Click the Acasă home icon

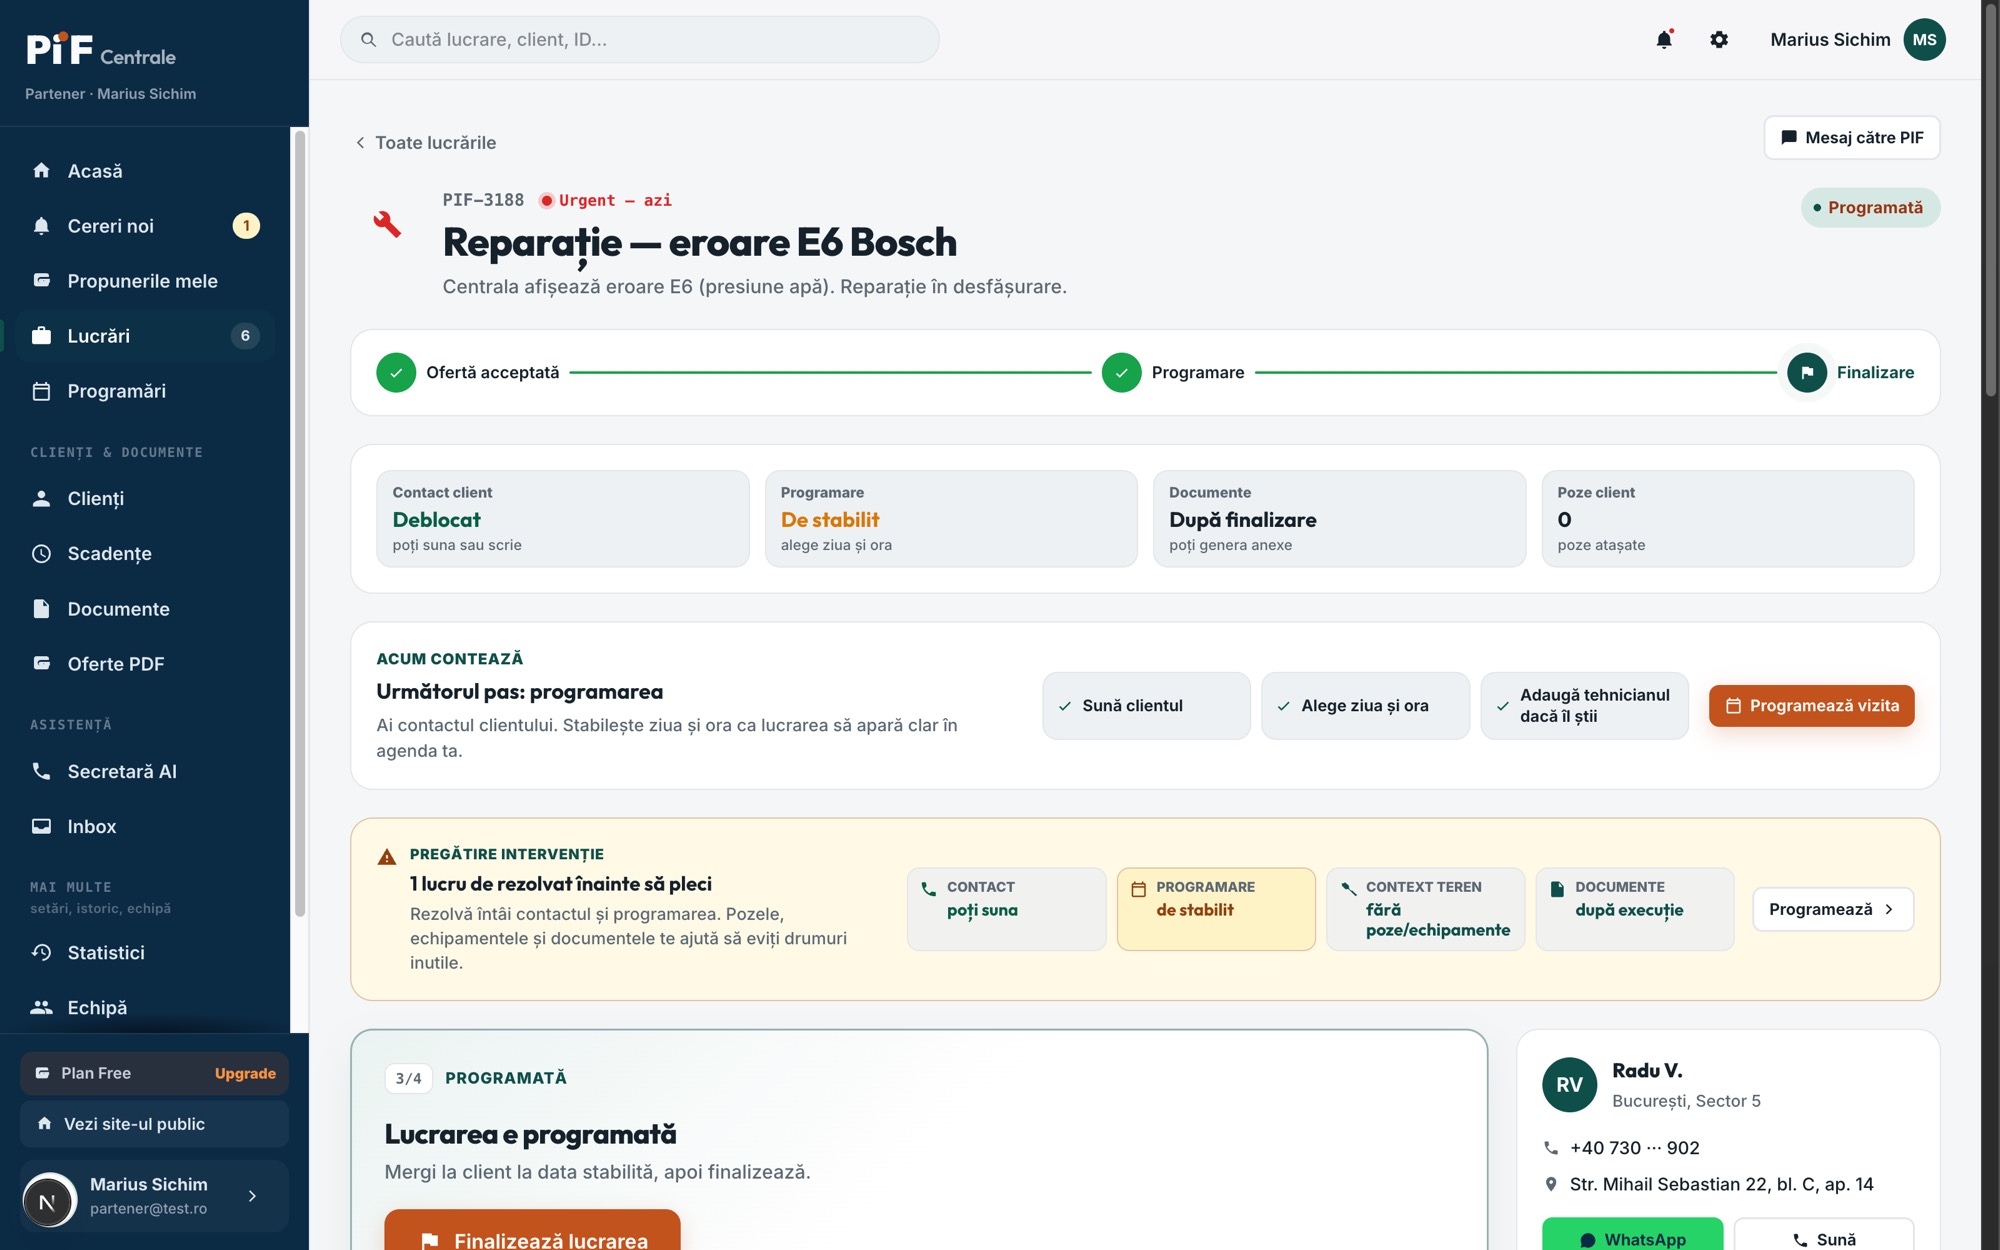tap(41, 171)
